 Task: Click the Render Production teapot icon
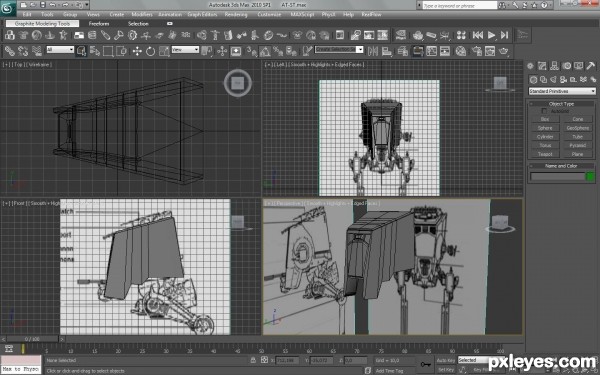click(x=504, y=51)
